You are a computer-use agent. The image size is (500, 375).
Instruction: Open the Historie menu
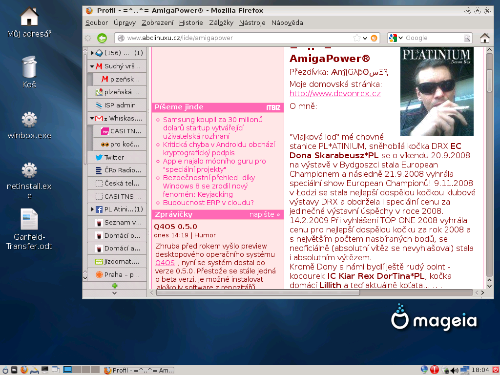tap(191, 23)
